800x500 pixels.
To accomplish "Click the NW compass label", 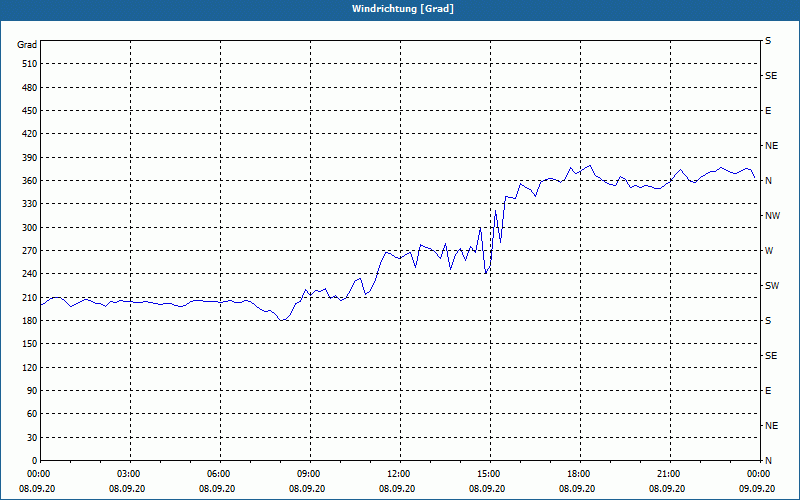I will tap(772, 216).
